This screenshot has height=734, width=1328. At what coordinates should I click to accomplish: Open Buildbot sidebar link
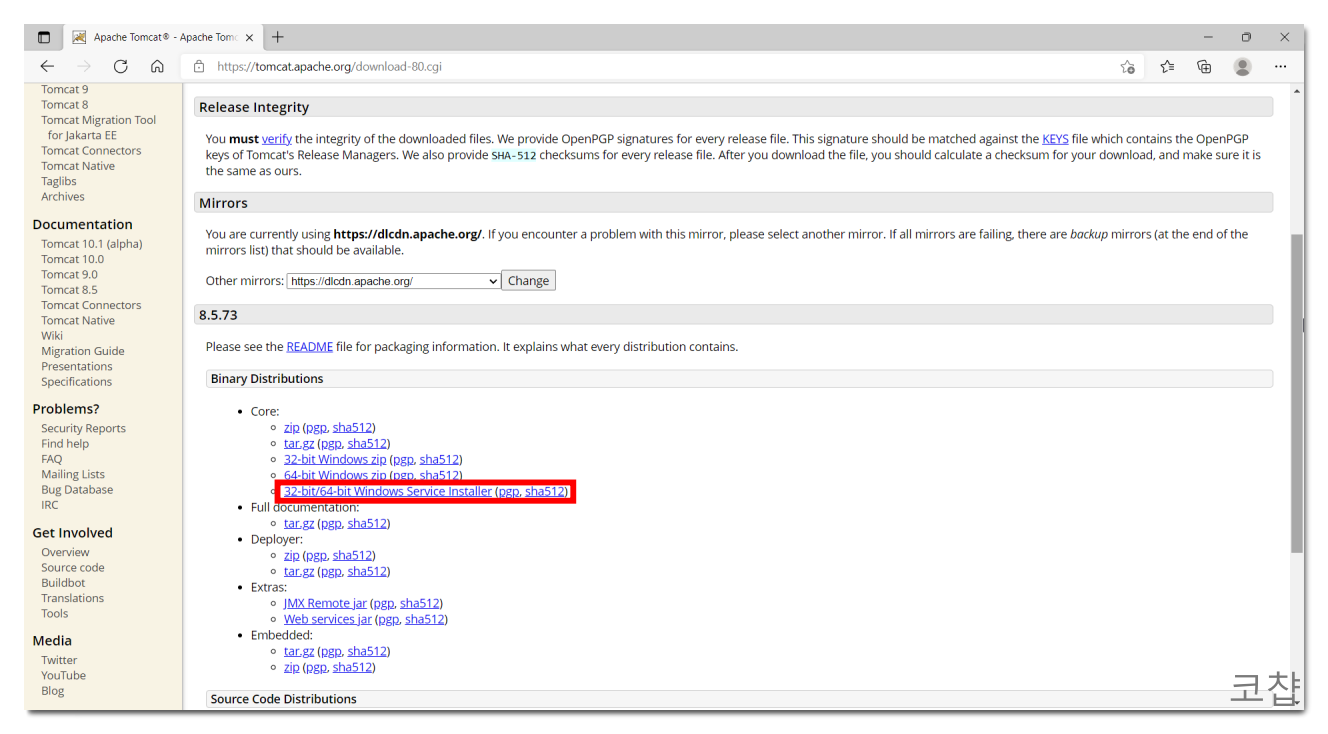pos(63,583)
